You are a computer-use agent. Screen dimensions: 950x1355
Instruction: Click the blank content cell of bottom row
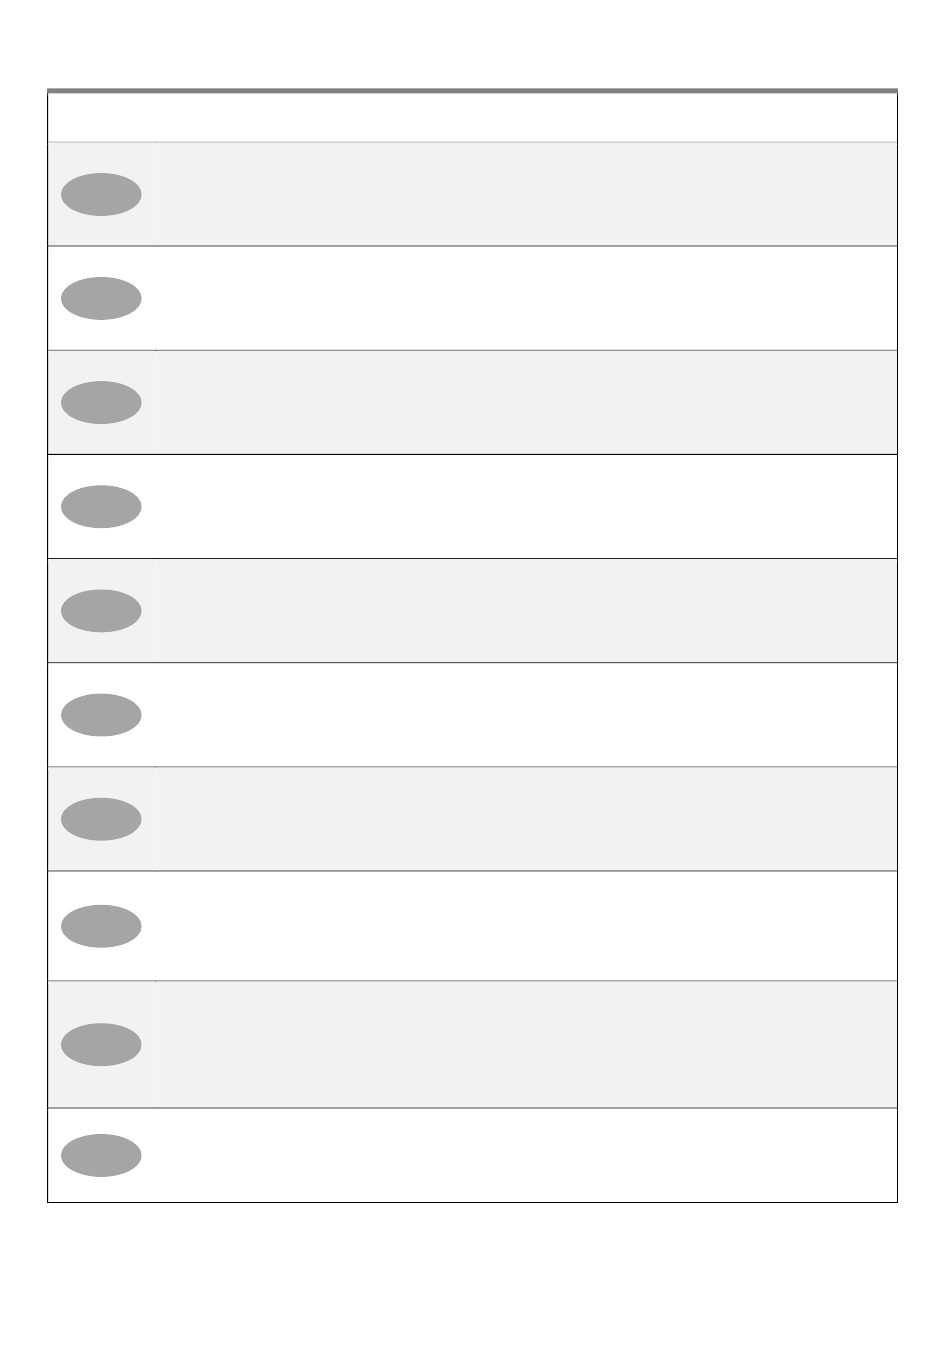pos(526,1155)
